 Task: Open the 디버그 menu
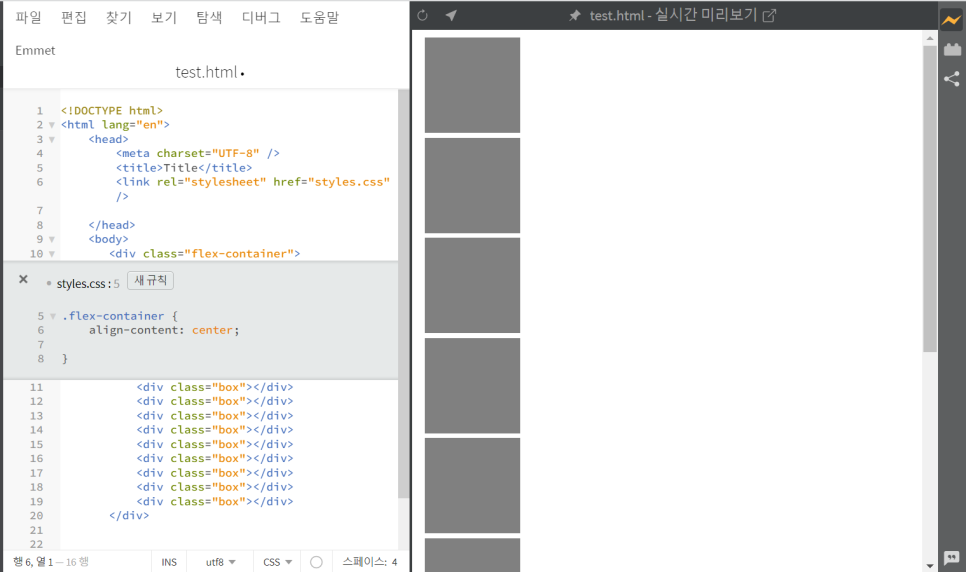pos(261,18)
